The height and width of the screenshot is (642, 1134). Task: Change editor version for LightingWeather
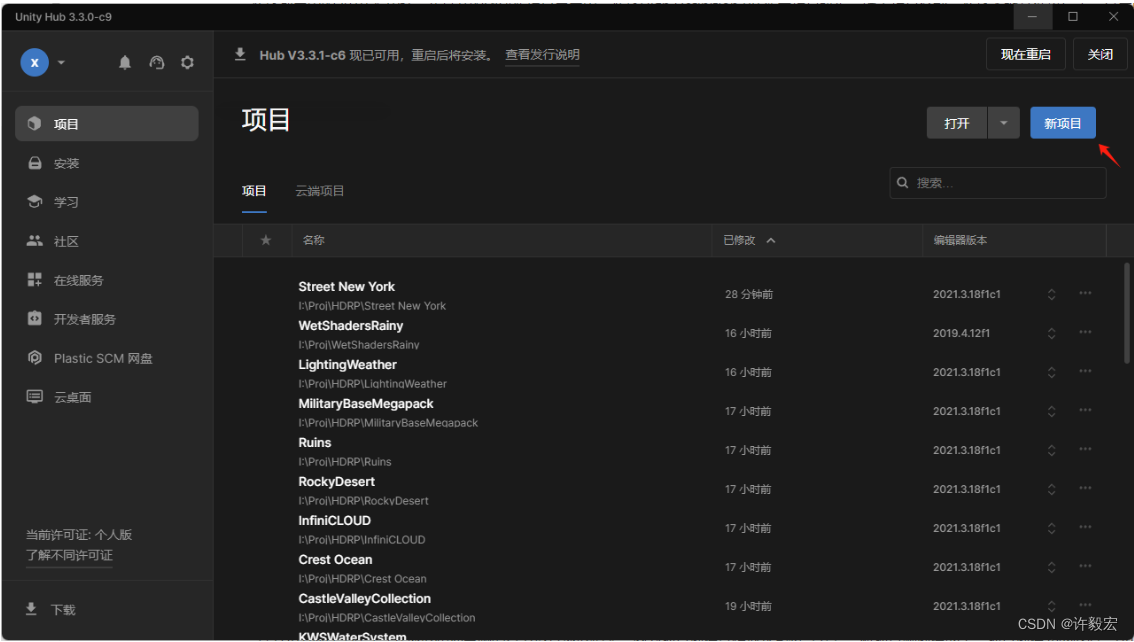(x=1052, y=372)
